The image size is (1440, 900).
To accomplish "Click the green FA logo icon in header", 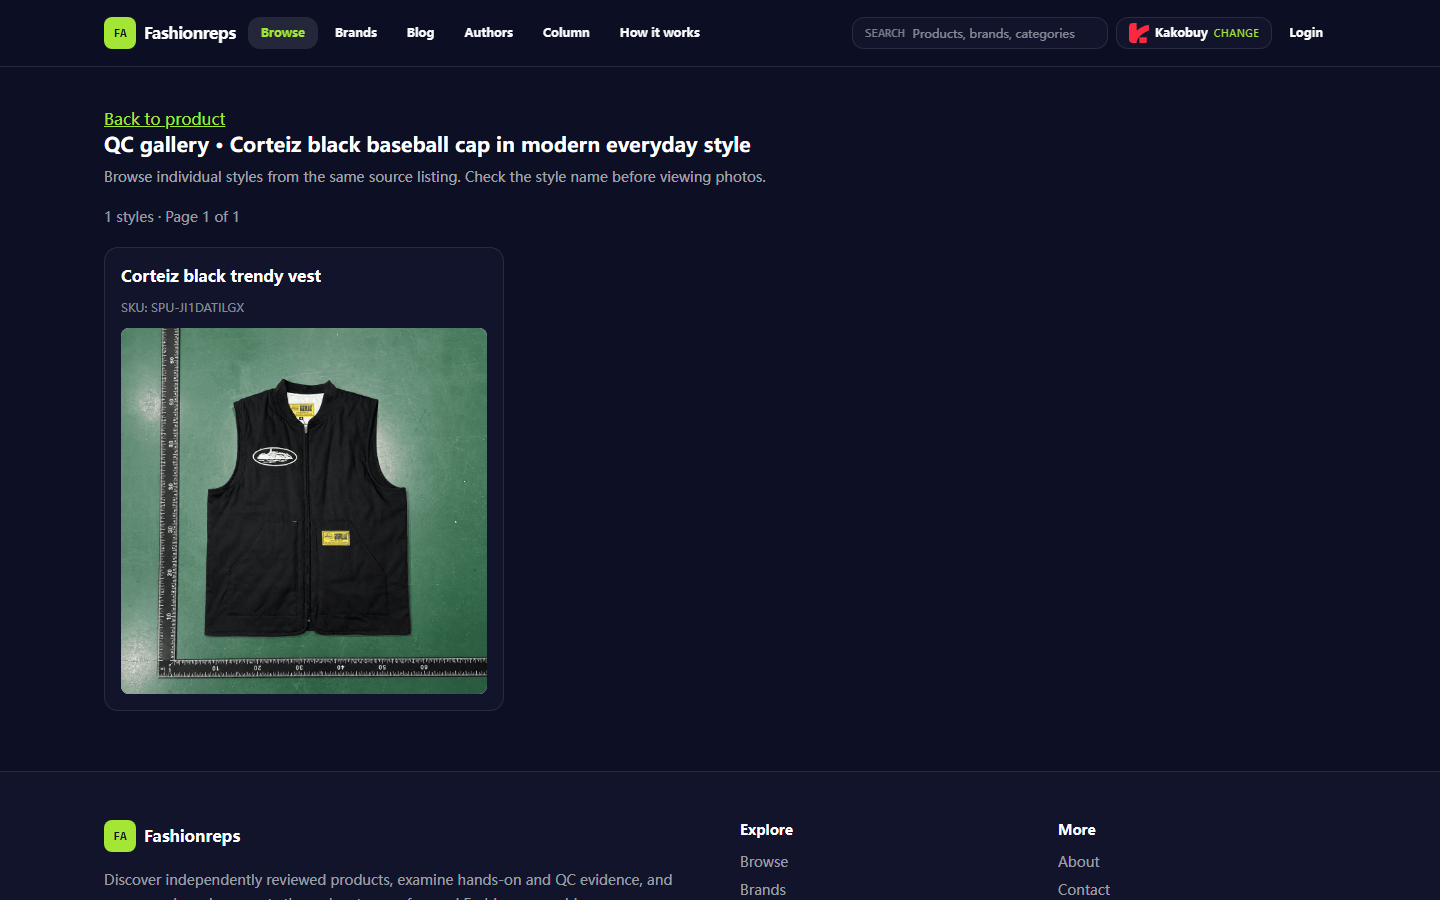I will coord(120,33).
